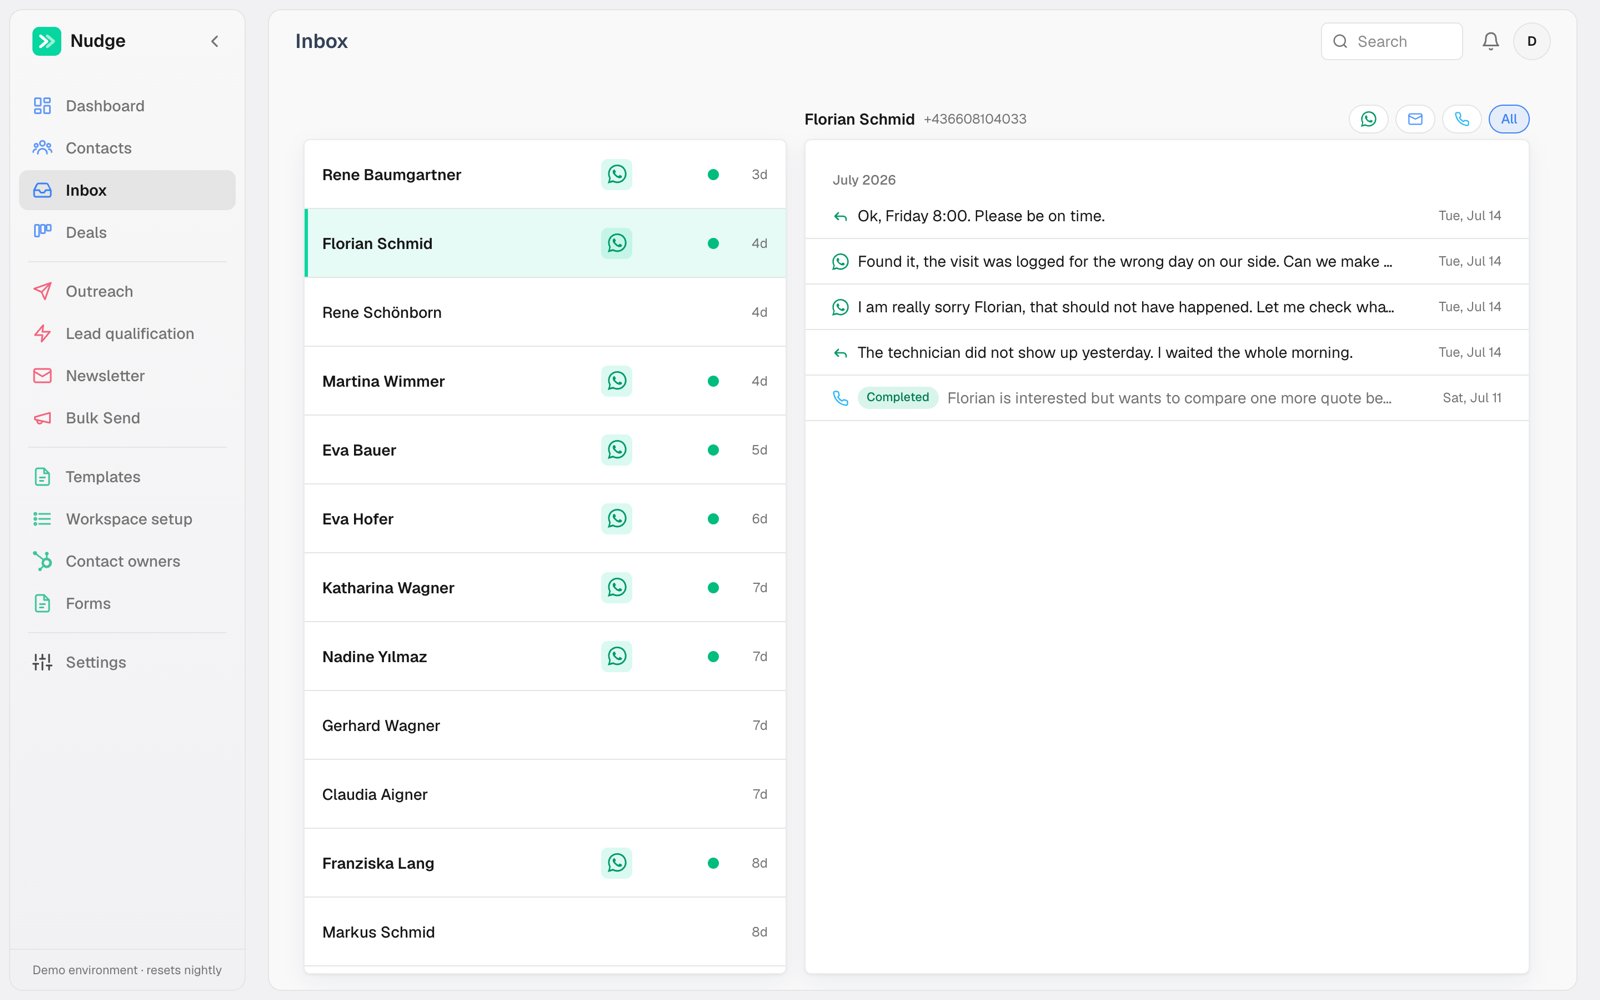The height and width of the screenshot is (1000, 1600).
Task: Open Martina Wimmer conversation
Action: coord(545,381)
